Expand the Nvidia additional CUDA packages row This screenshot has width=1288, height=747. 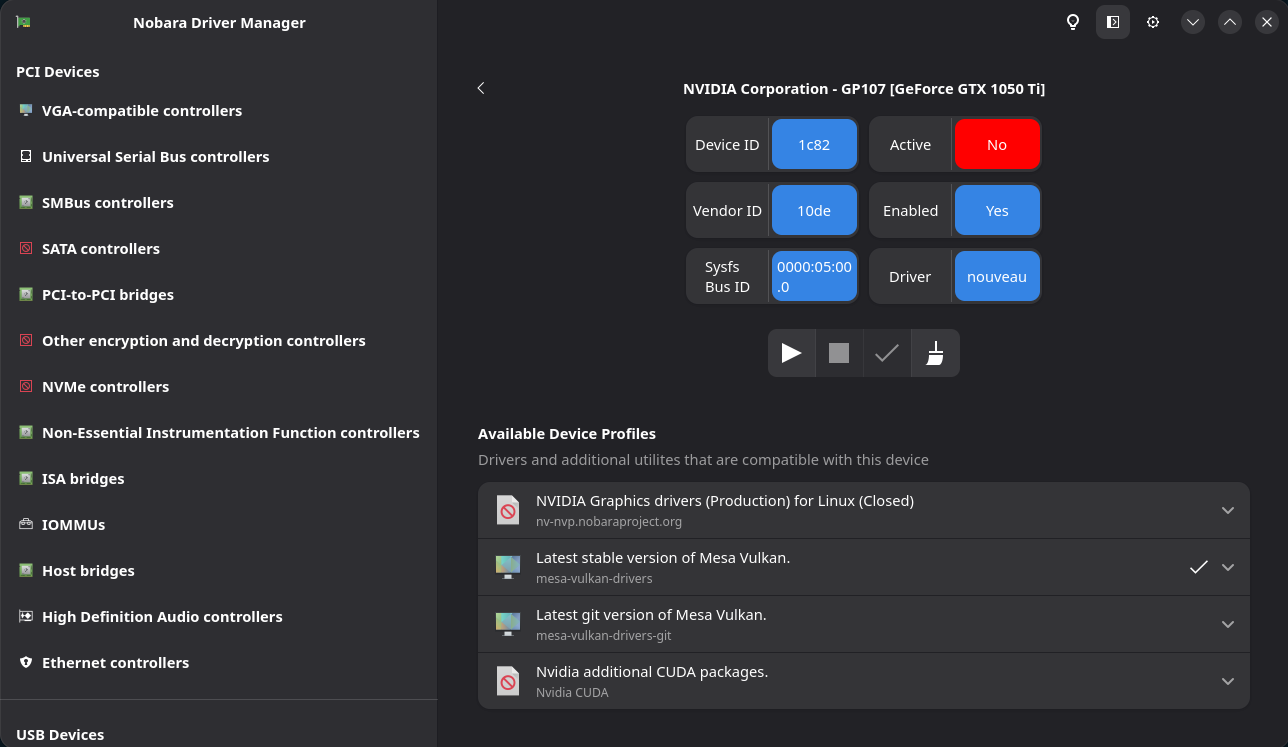click(x=1228, y=682)
